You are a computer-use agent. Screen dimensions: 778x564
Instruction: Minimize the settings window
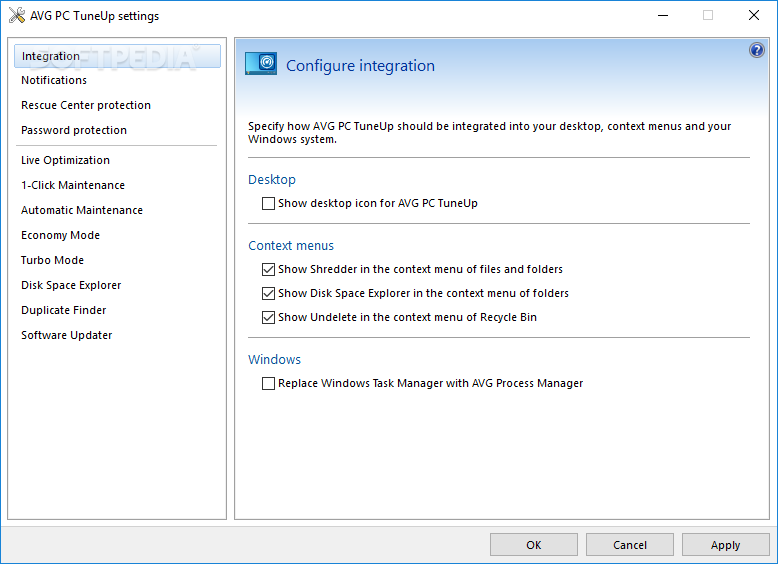[x=662, y=15]
